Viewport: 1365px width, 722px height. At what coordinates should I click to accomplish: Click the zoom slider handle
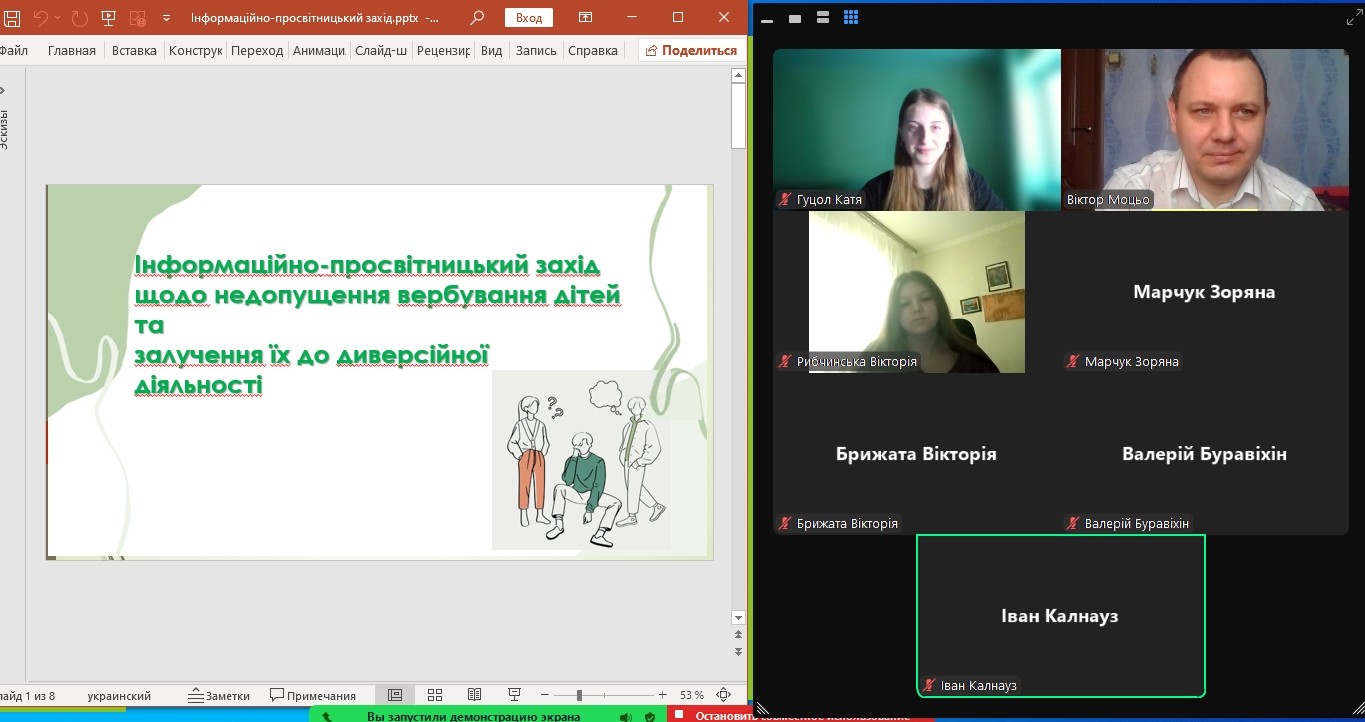tap(579, 695)
